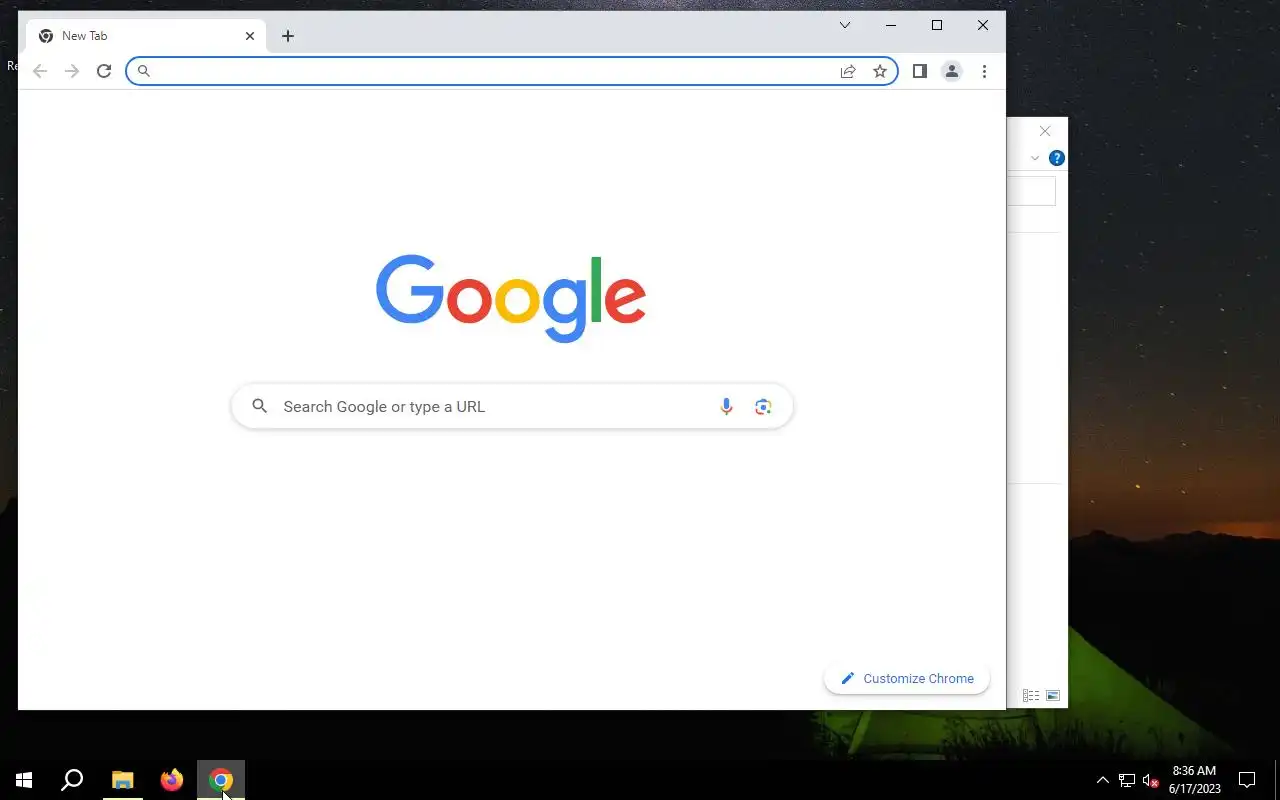Viewport: 1280px width, 800px height.
Task: Click the Chrome taskbar icon
Action: (221, 780)
